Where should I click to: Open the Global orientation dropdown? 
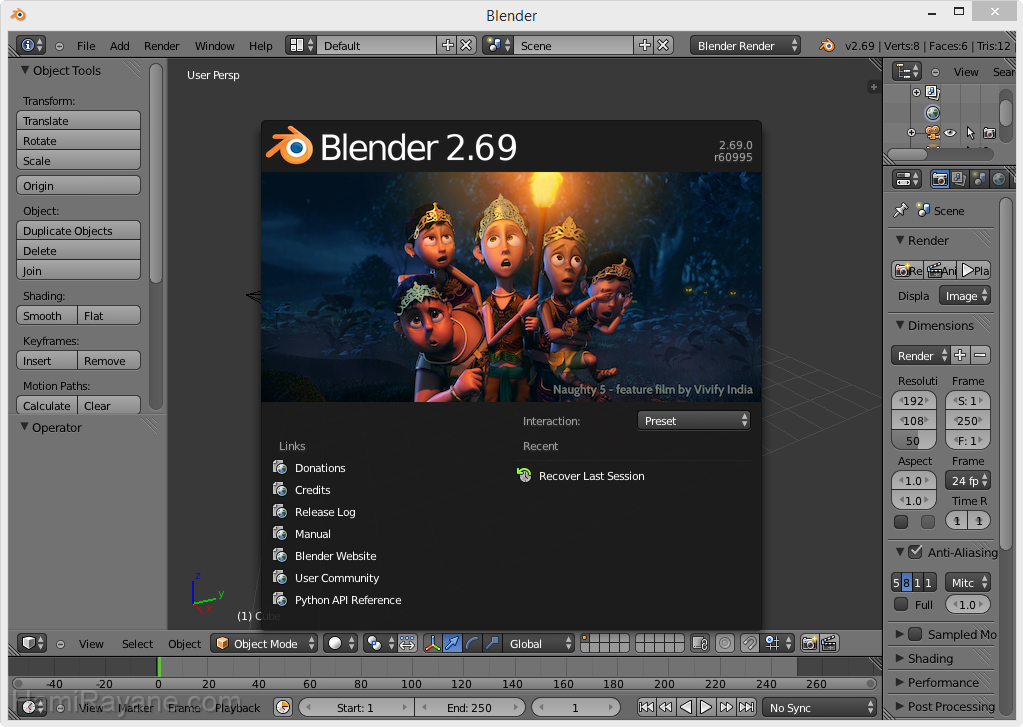pos(541,643)
